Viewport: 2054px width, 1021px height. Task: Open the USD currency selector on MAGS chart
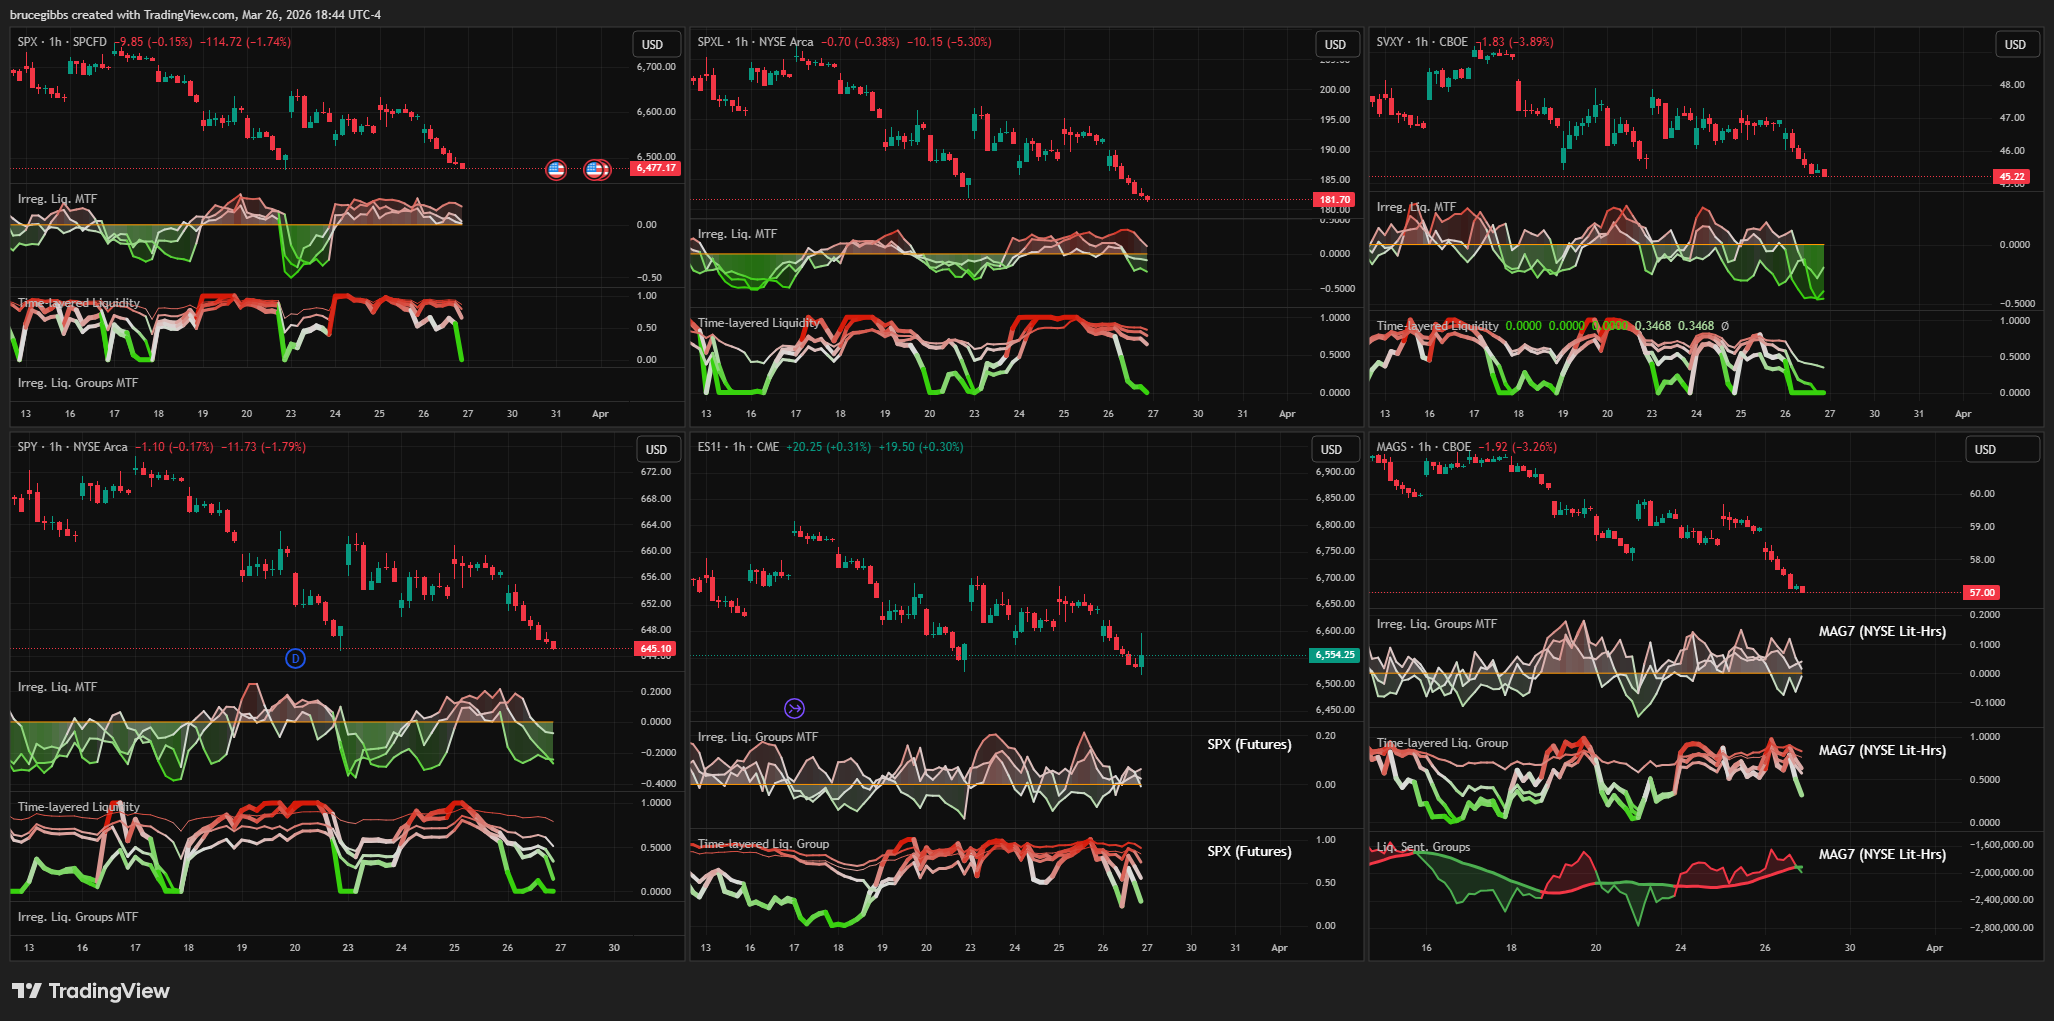pyautogui.click(x=1985, y=450)
